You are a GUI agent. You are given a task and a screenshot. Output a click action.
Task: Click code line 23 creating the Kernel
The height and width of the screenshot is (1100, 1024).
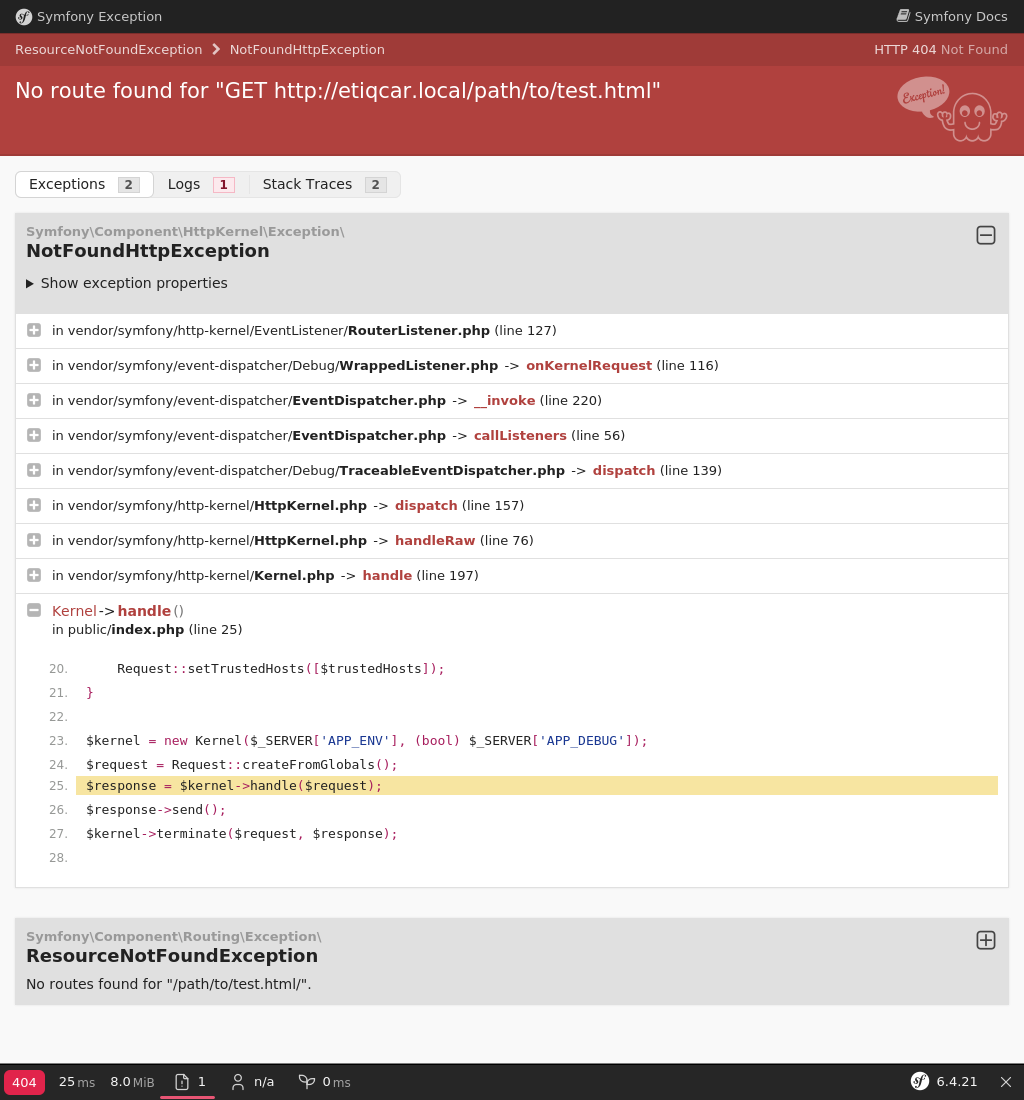click(x=366, y=741)
